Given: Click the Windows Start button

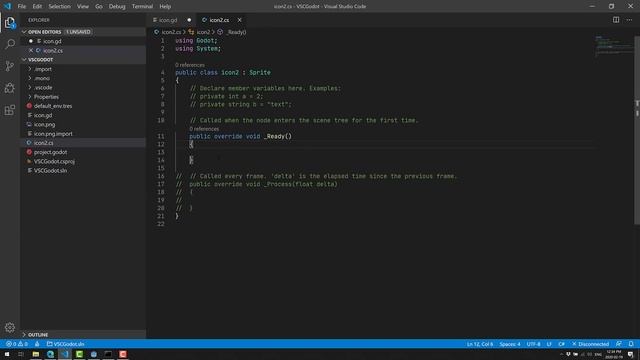Looking at the screenshot, I should [7, 354].
